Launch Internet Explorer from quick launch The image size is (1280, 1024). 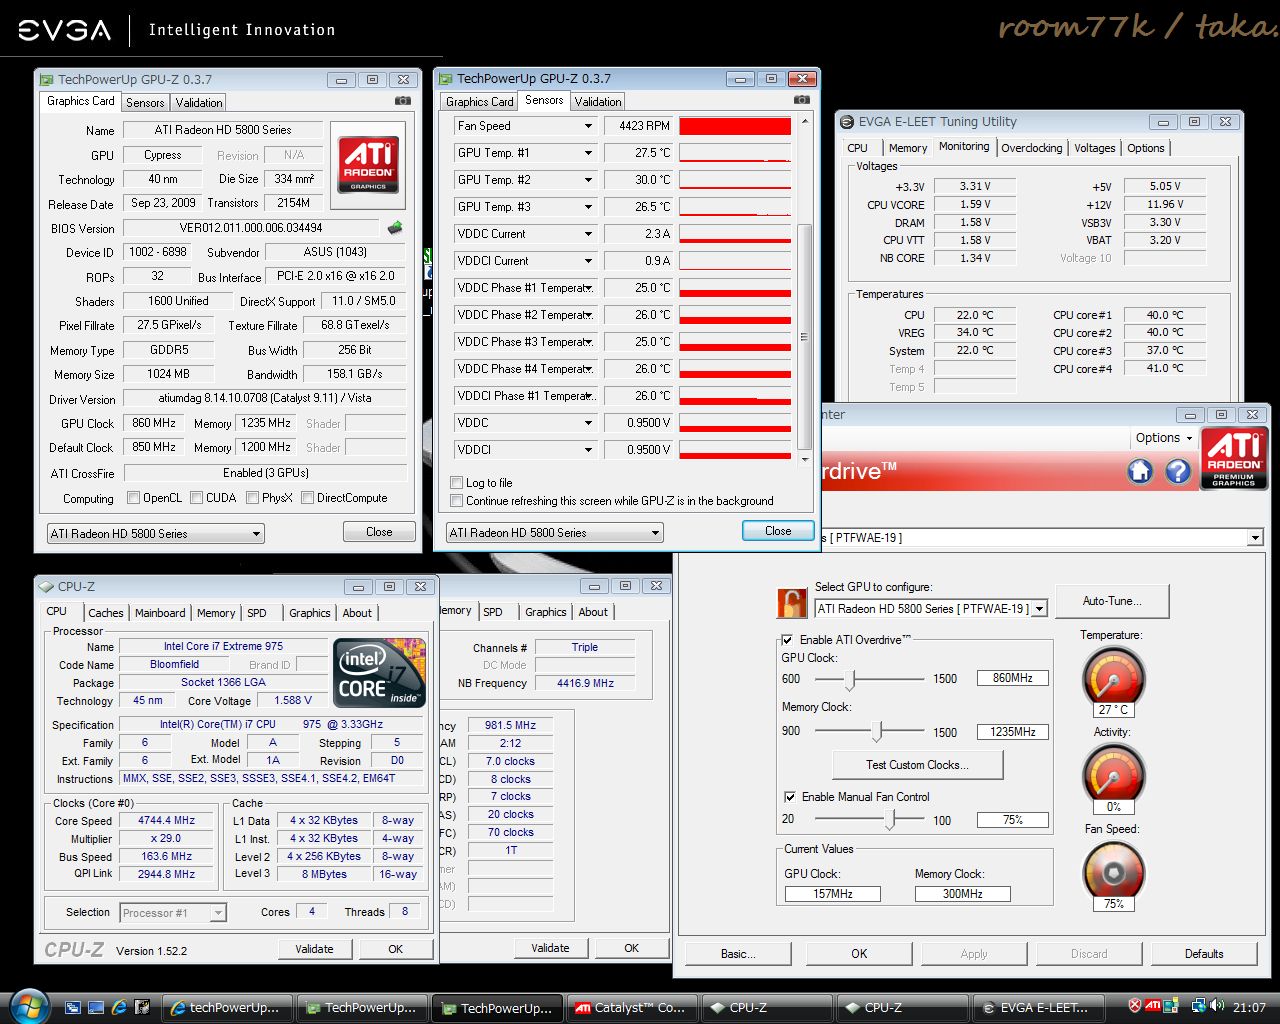point(119,1007)
